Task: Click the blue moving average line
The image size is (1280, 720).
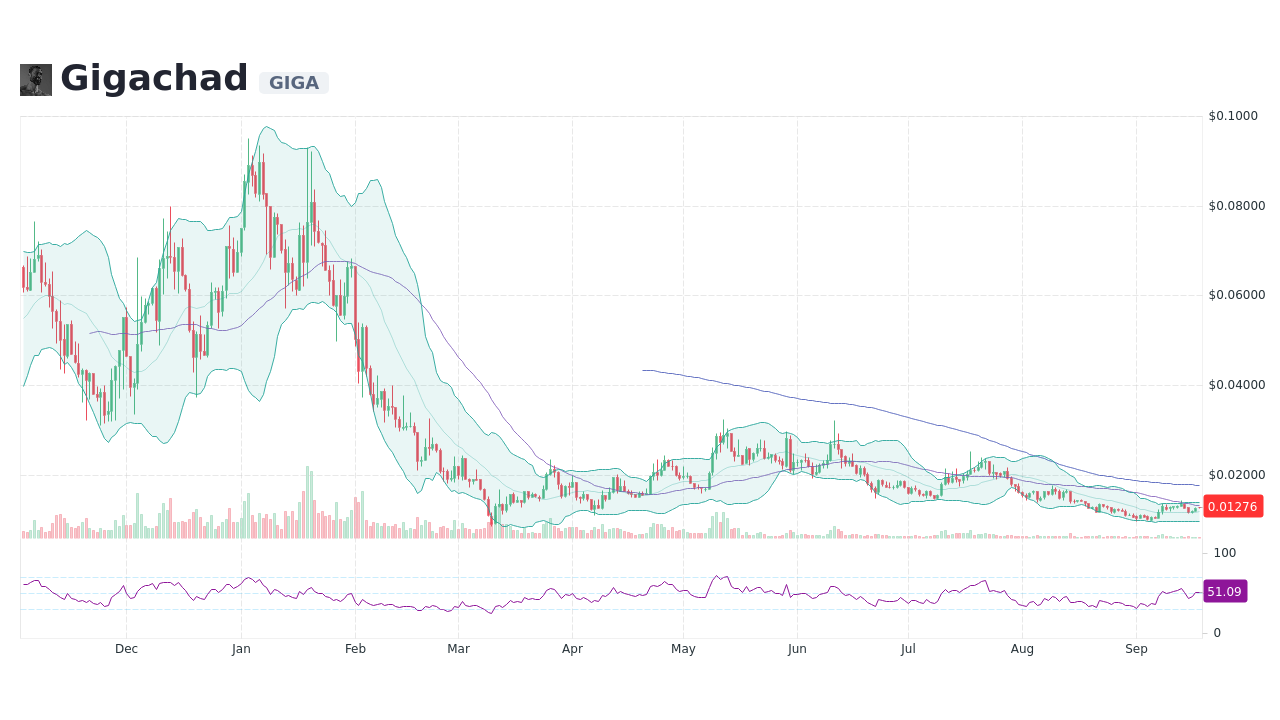Action: 800,400
